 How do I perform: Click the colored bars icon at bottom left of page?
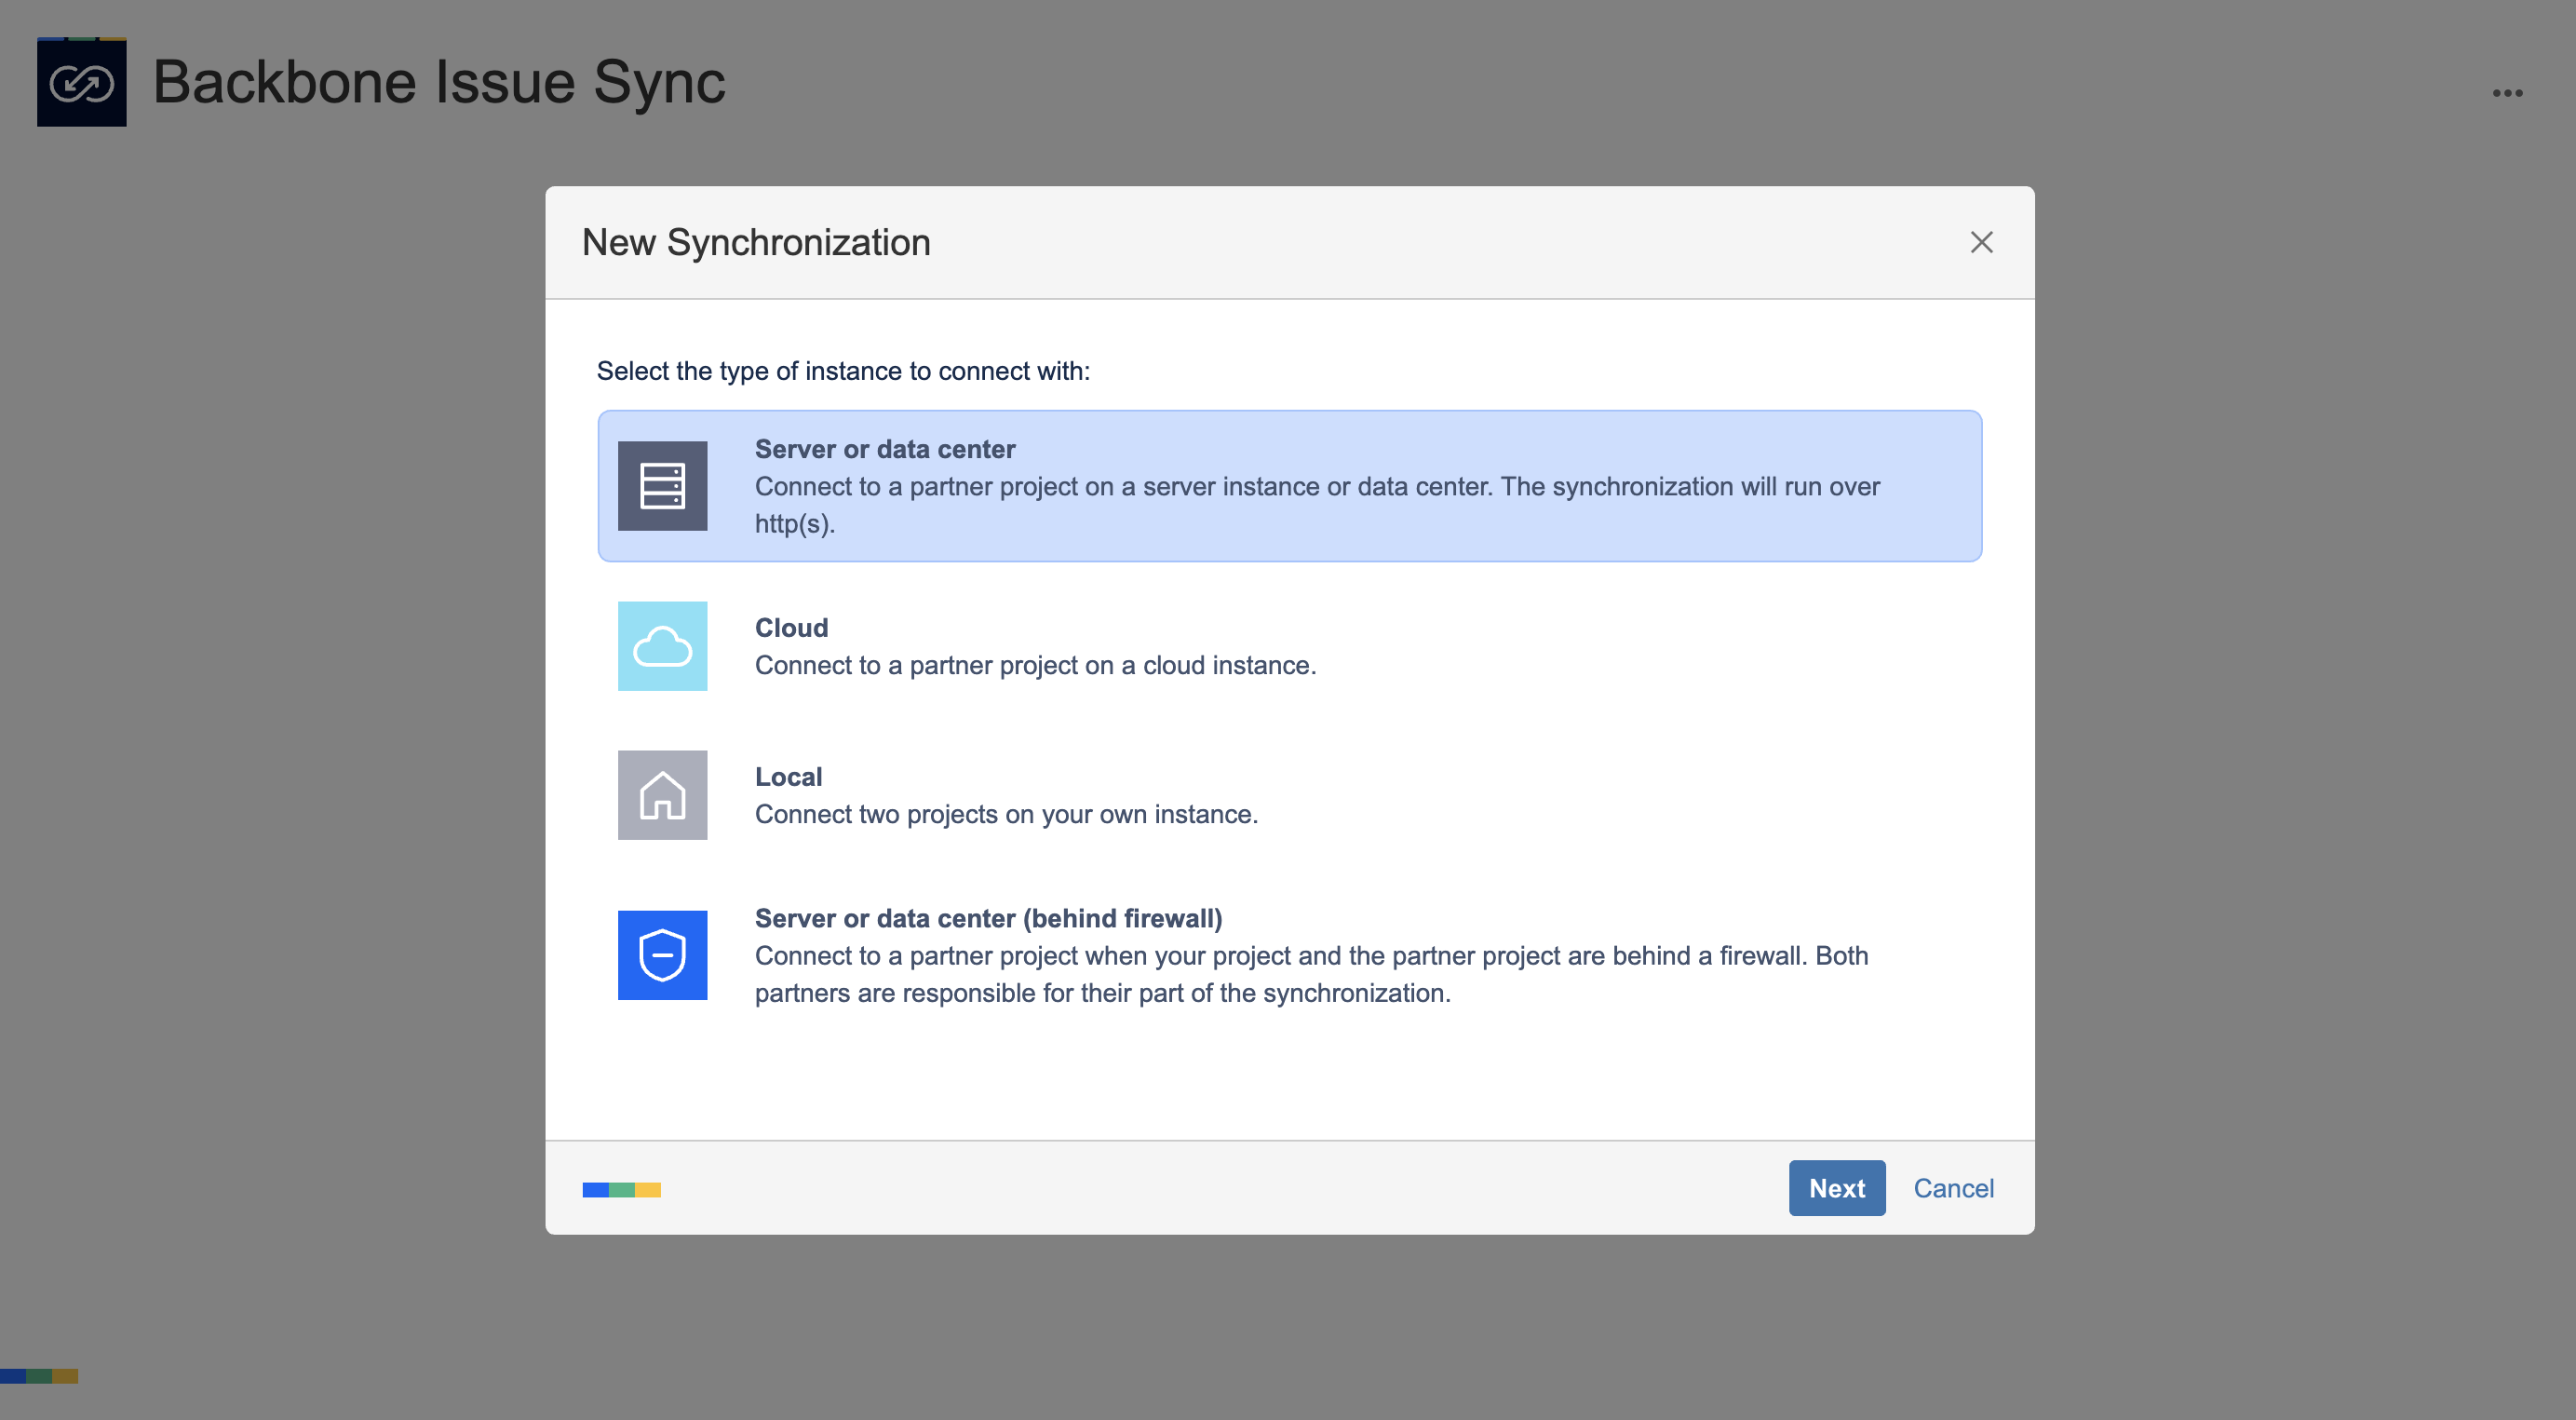[40, 1375]
